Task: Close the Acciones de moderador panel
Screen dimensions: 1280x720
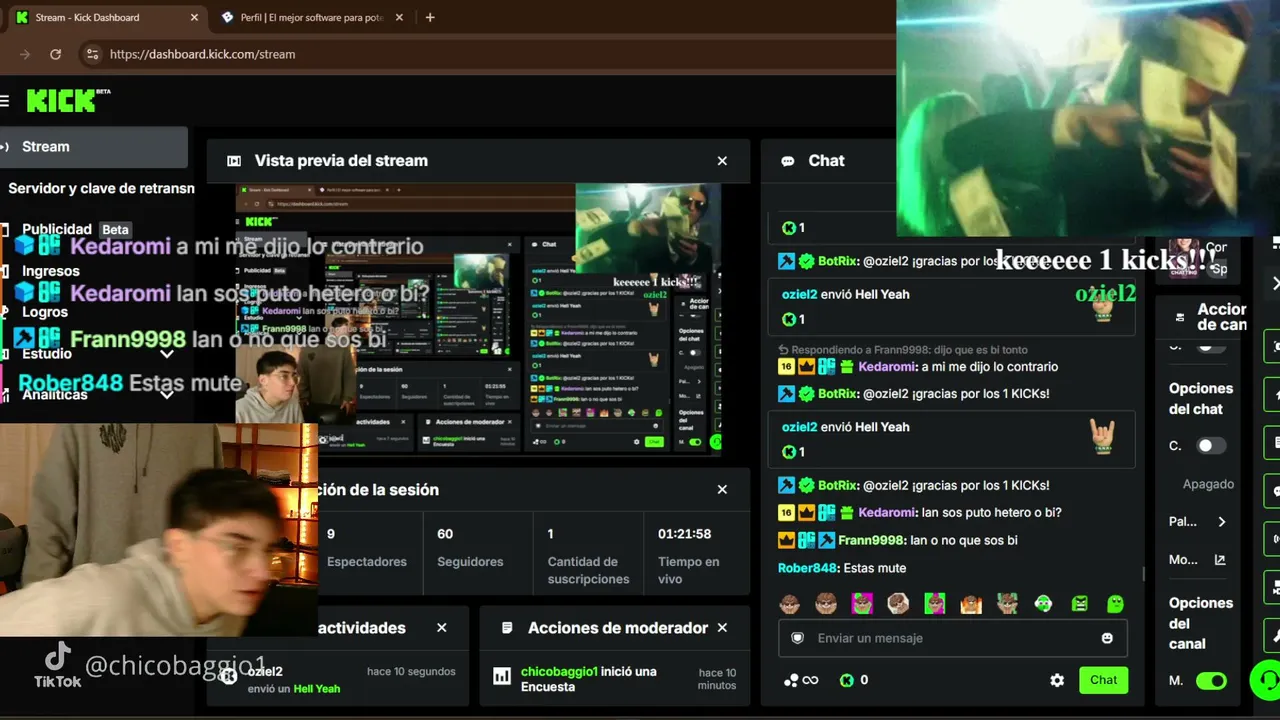Action: click(x=722, y=628)
